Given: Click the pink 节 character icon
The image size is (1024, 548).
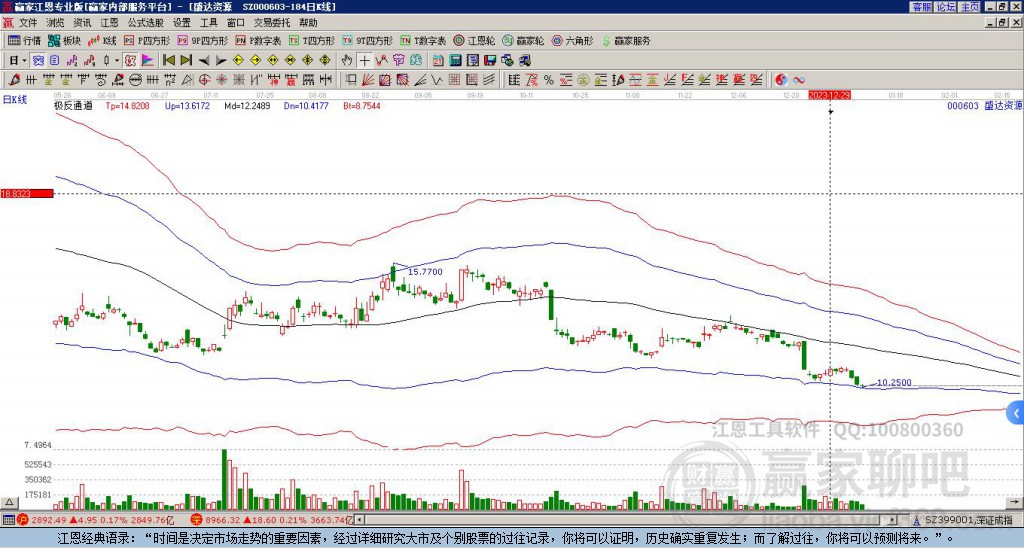Looking at the screenshot, I should tap(398, 61).
